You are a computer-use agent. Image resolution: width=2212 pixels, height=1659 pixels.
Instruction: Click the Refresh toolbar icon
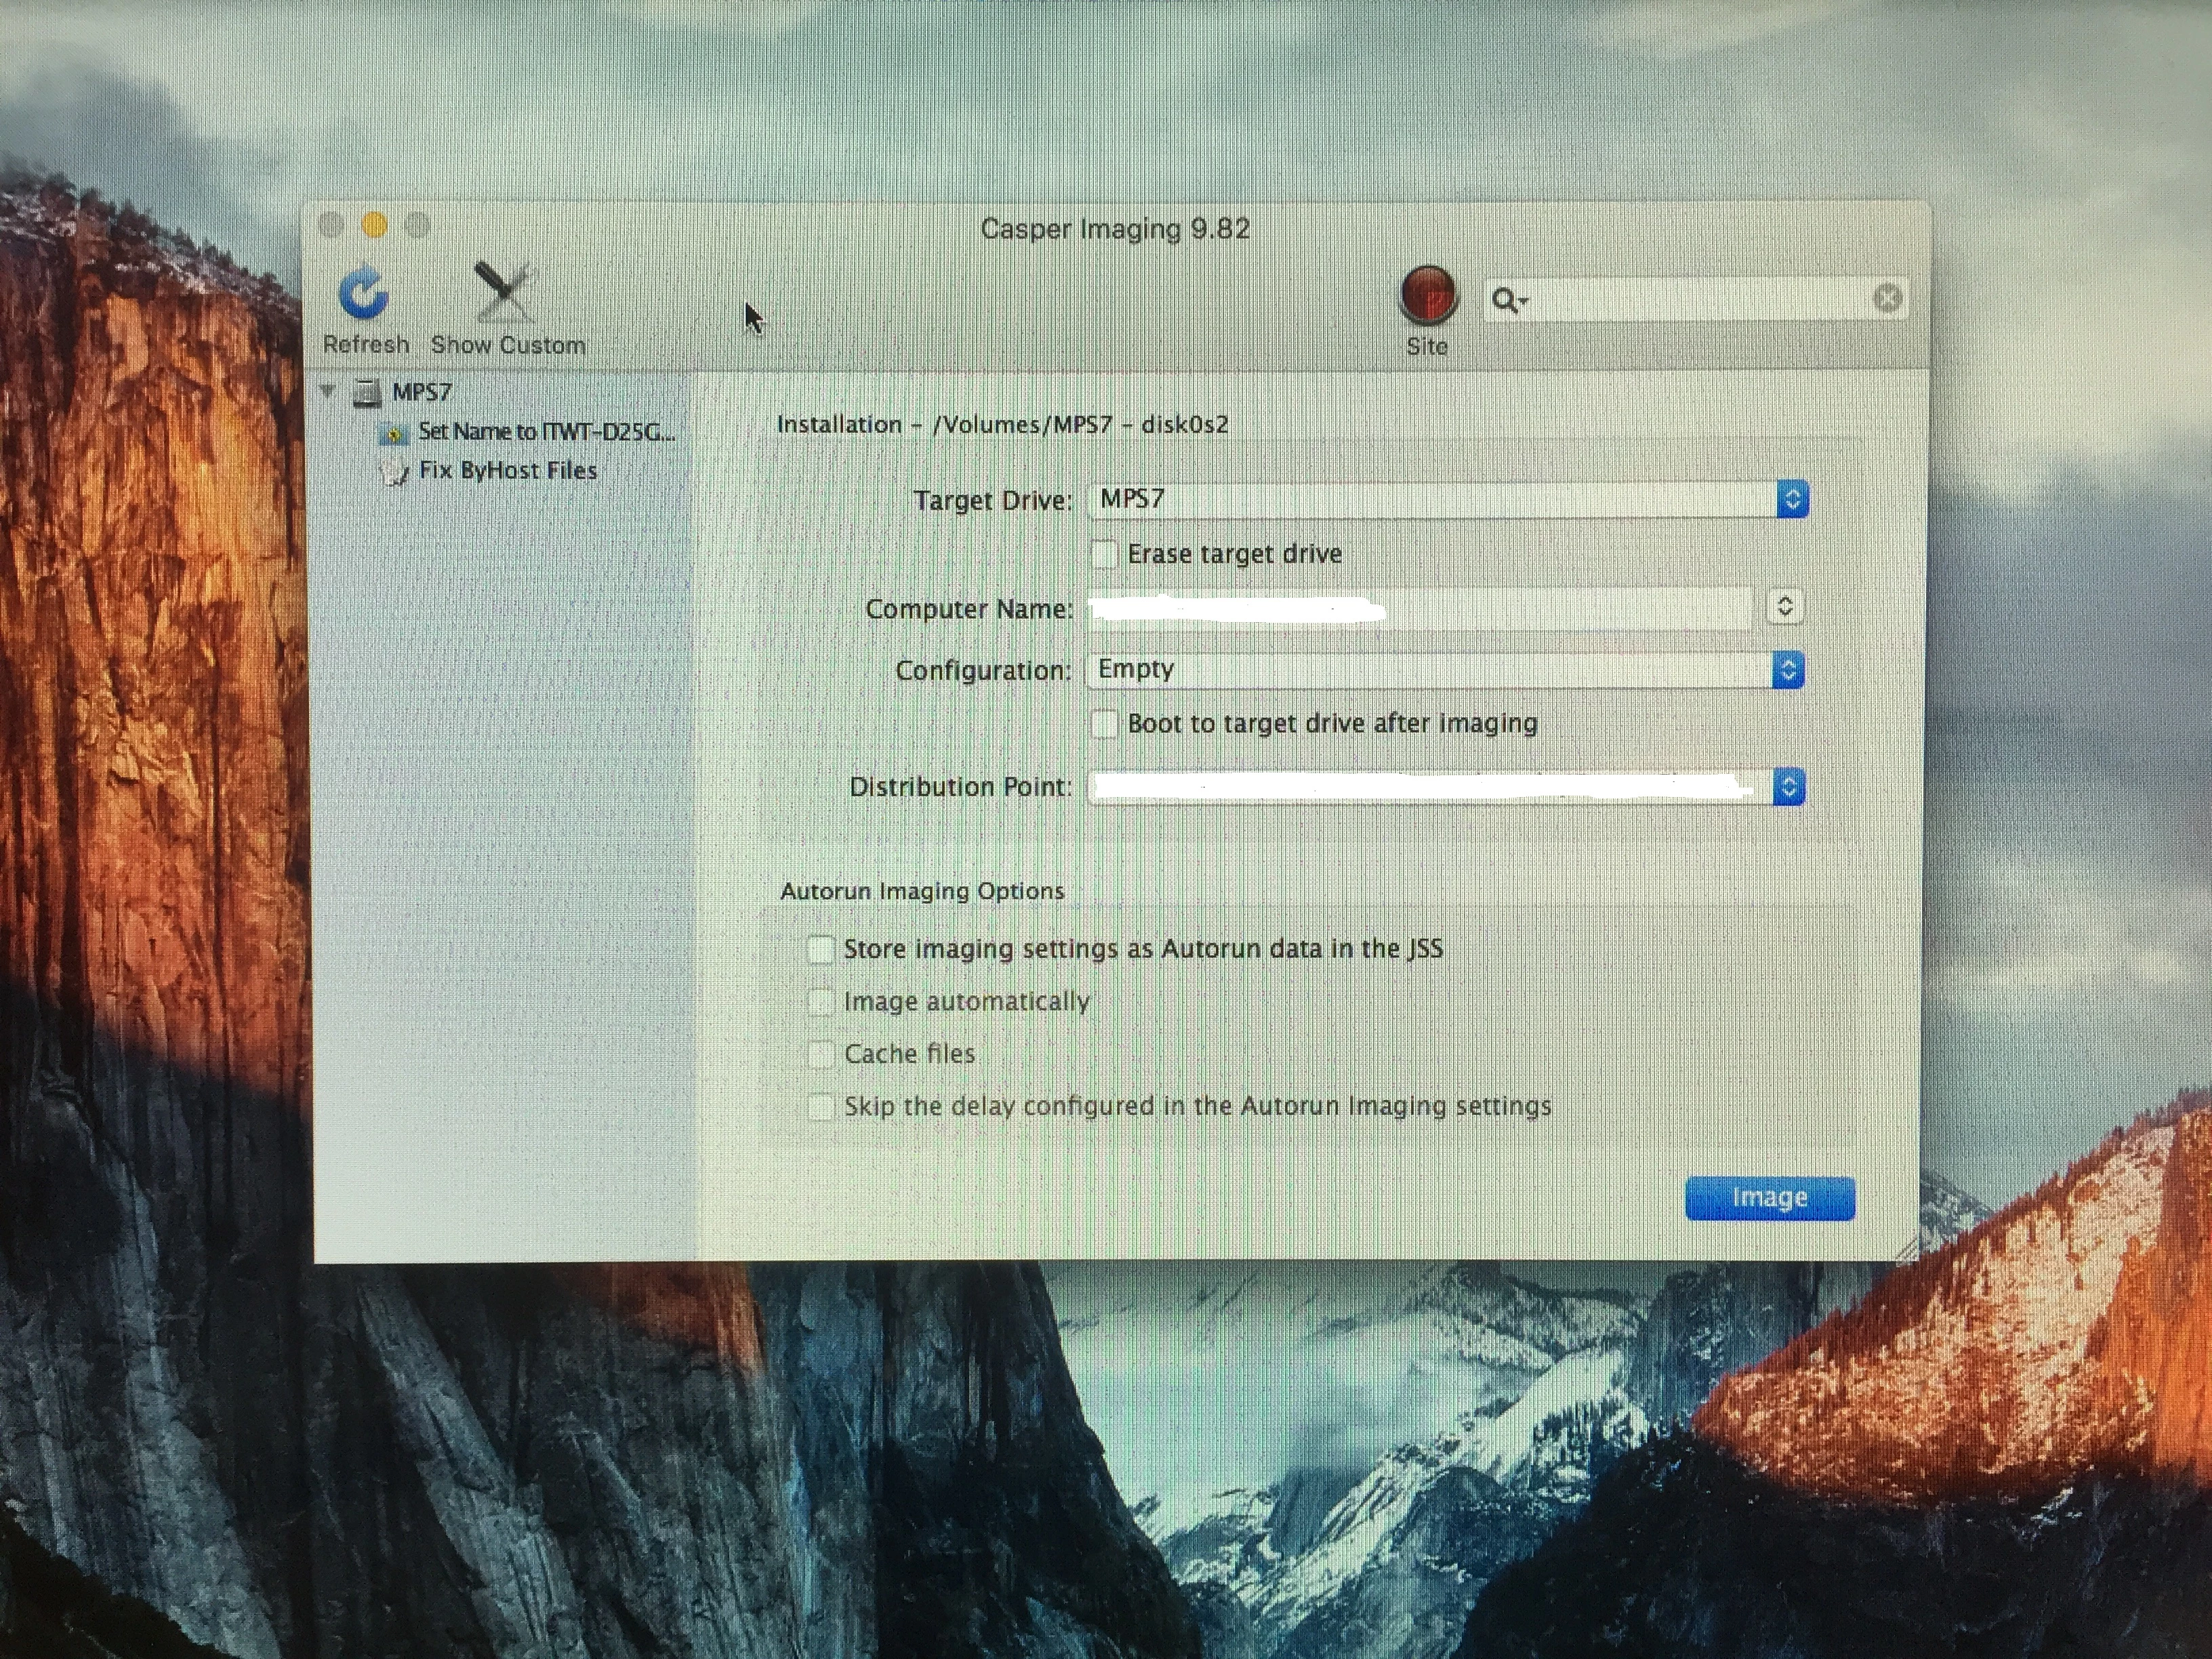(363, 293)
